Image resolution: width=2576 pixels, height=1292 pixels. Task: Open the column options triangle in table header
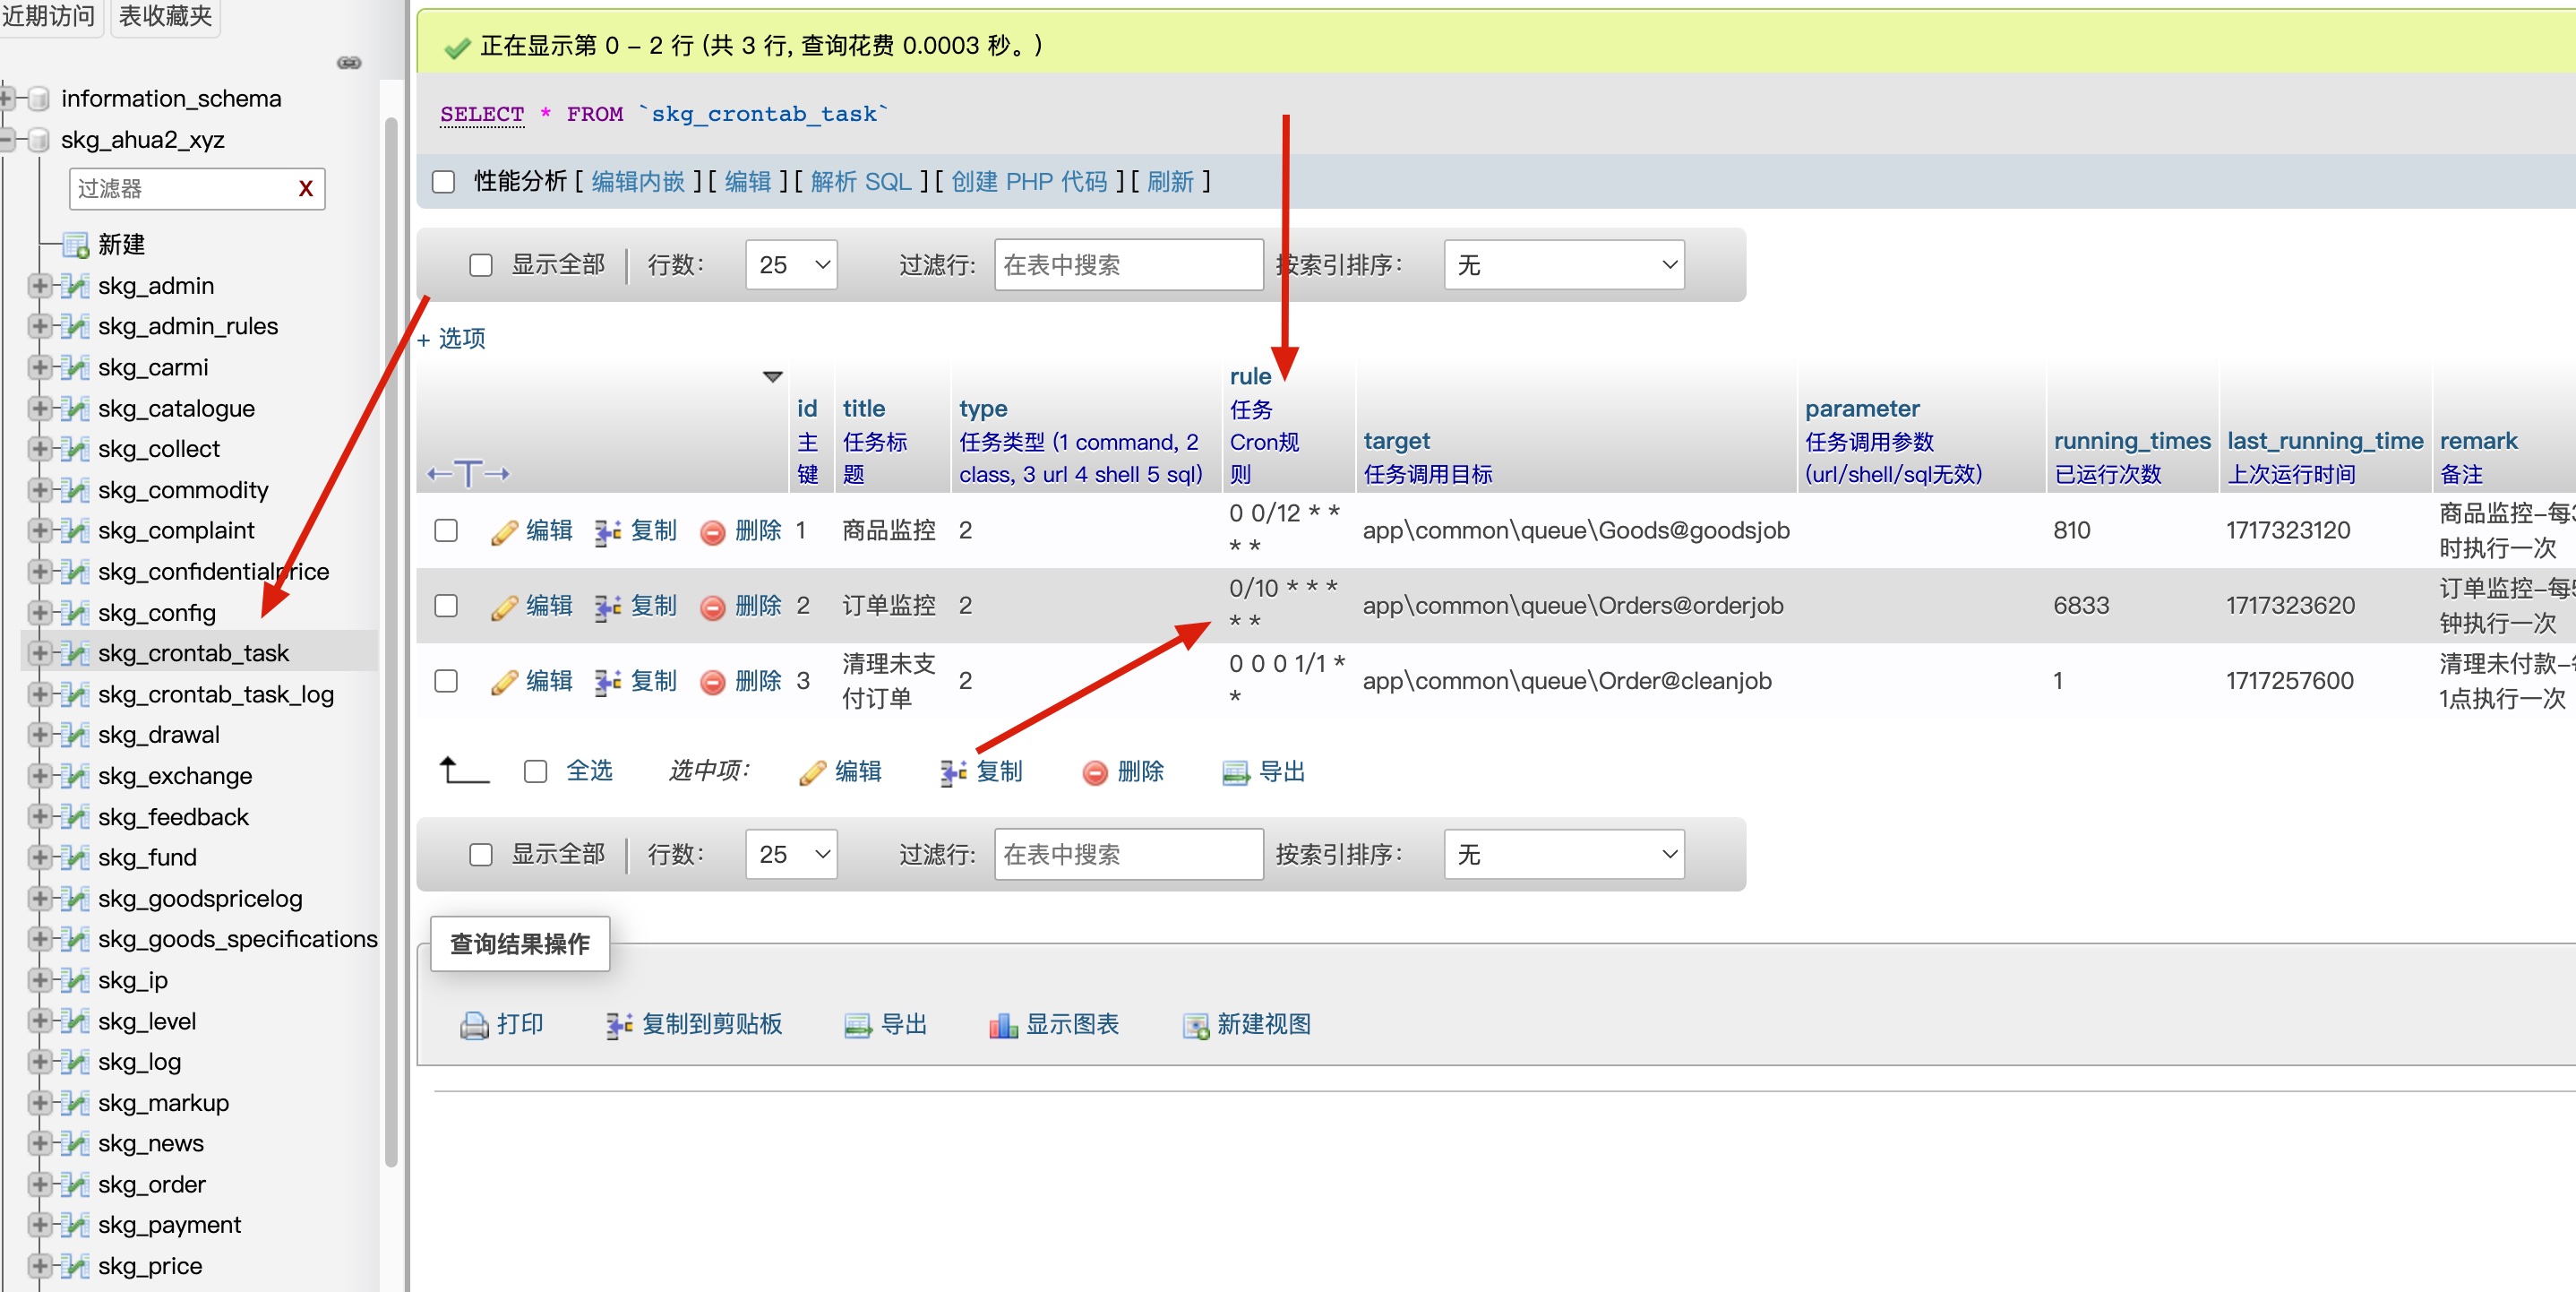pyautogui.click(x=773, y=377)
